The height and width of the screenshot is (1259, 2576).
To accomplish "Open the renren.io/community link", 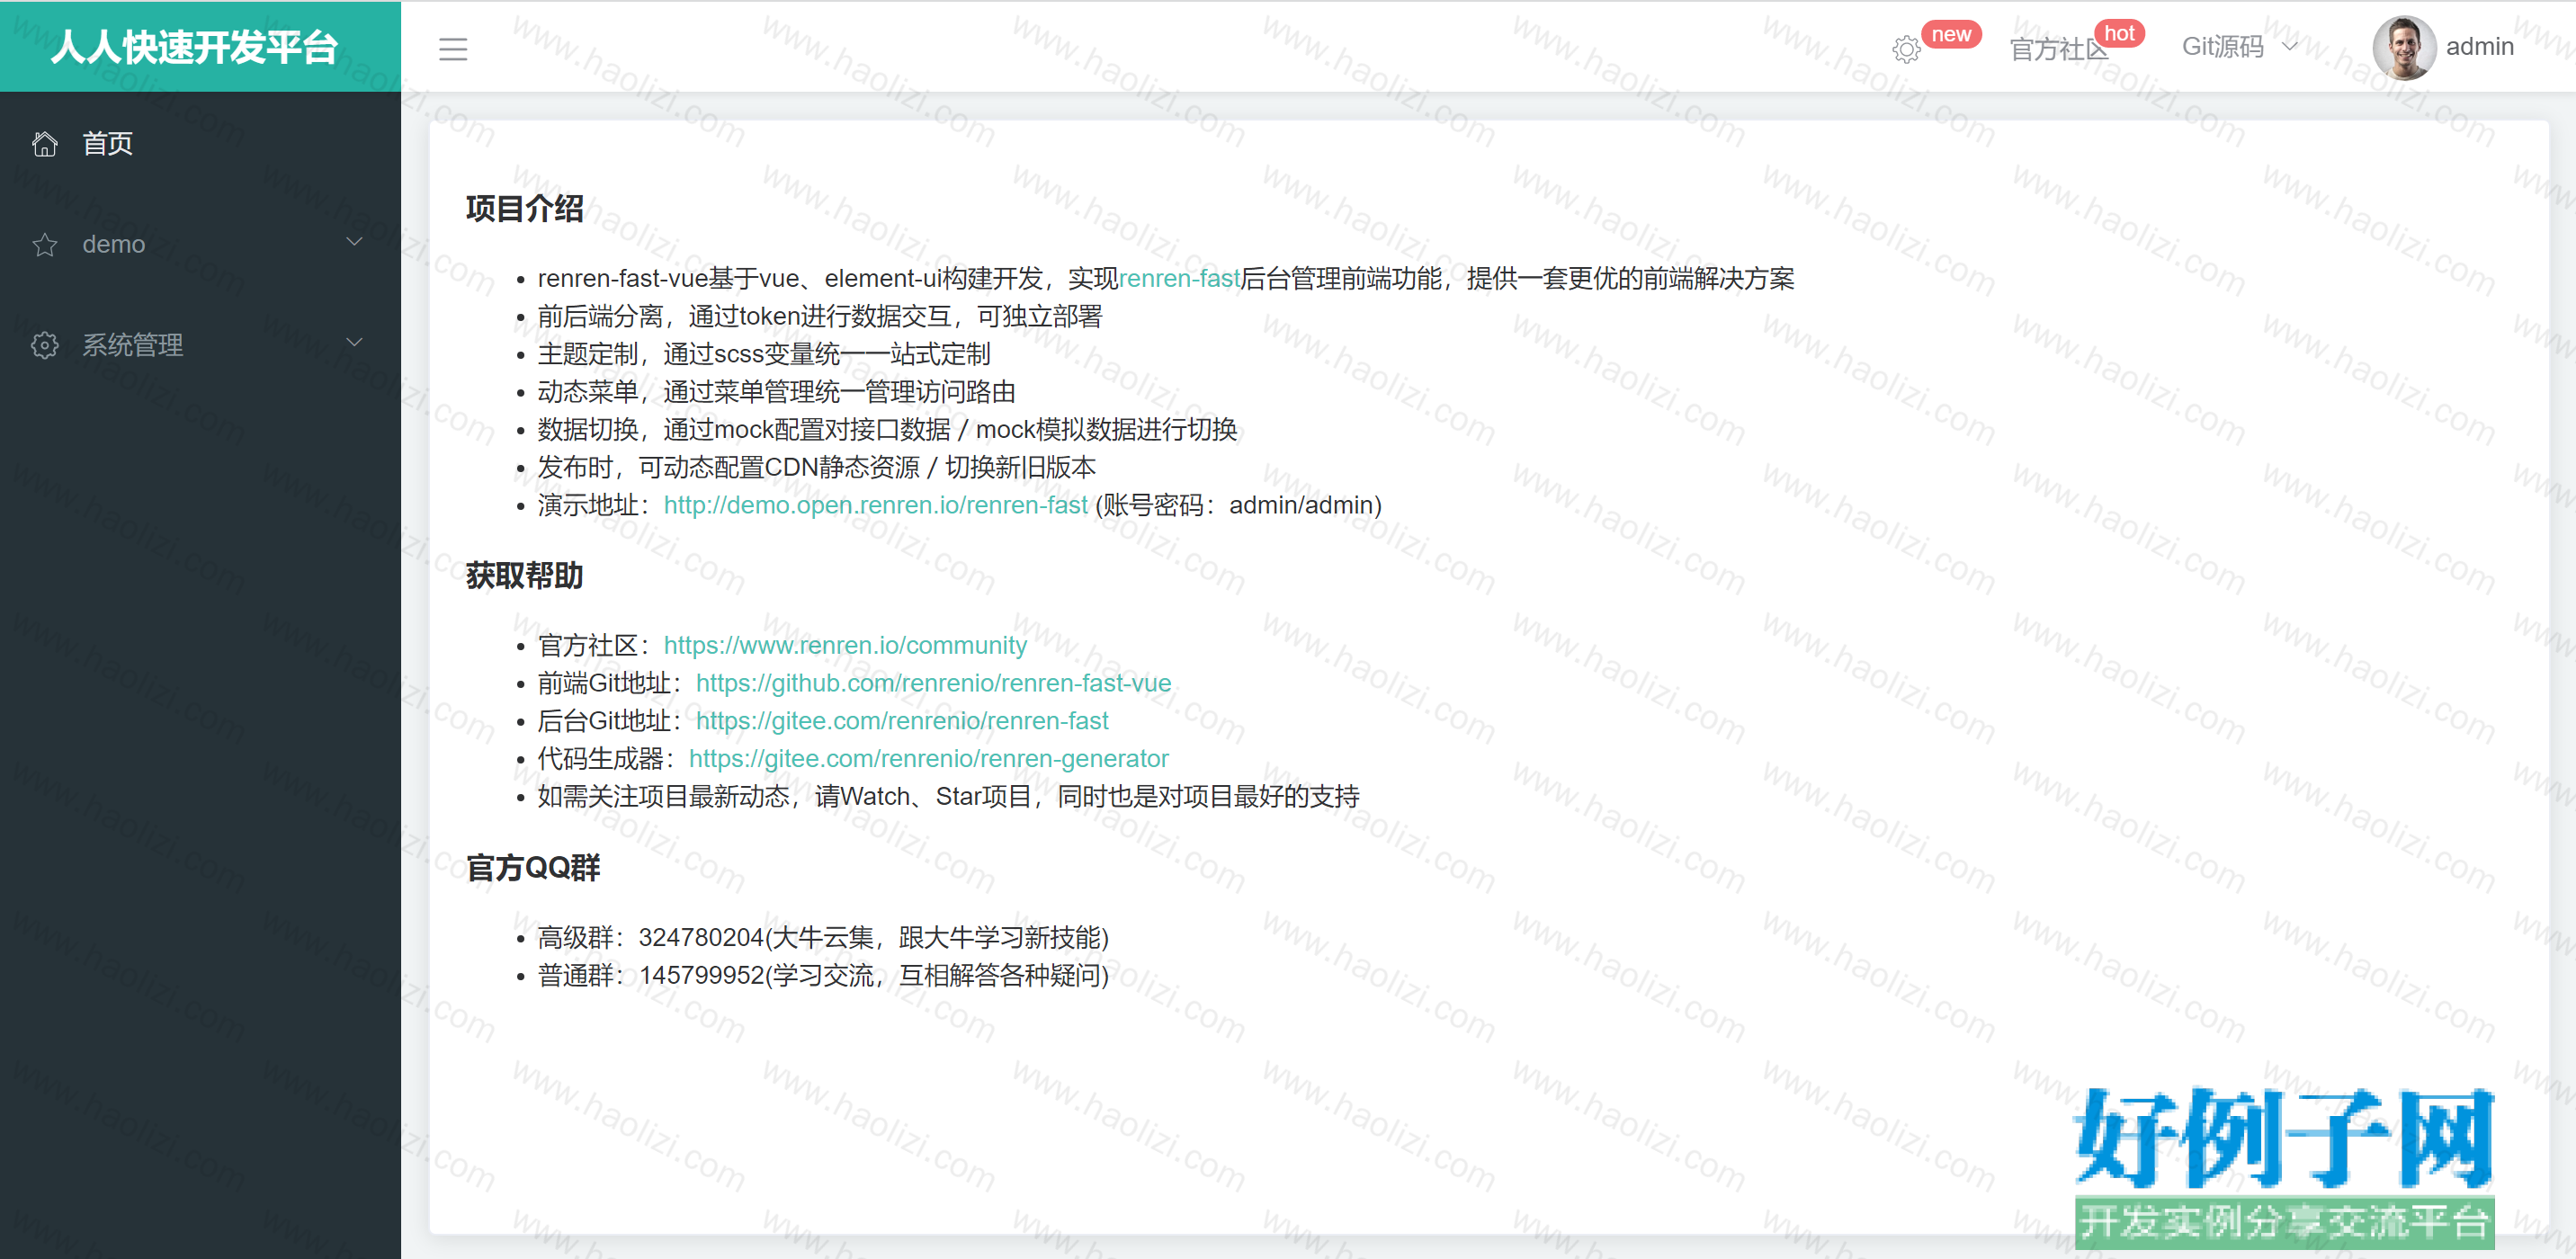I will pos(845,645).
